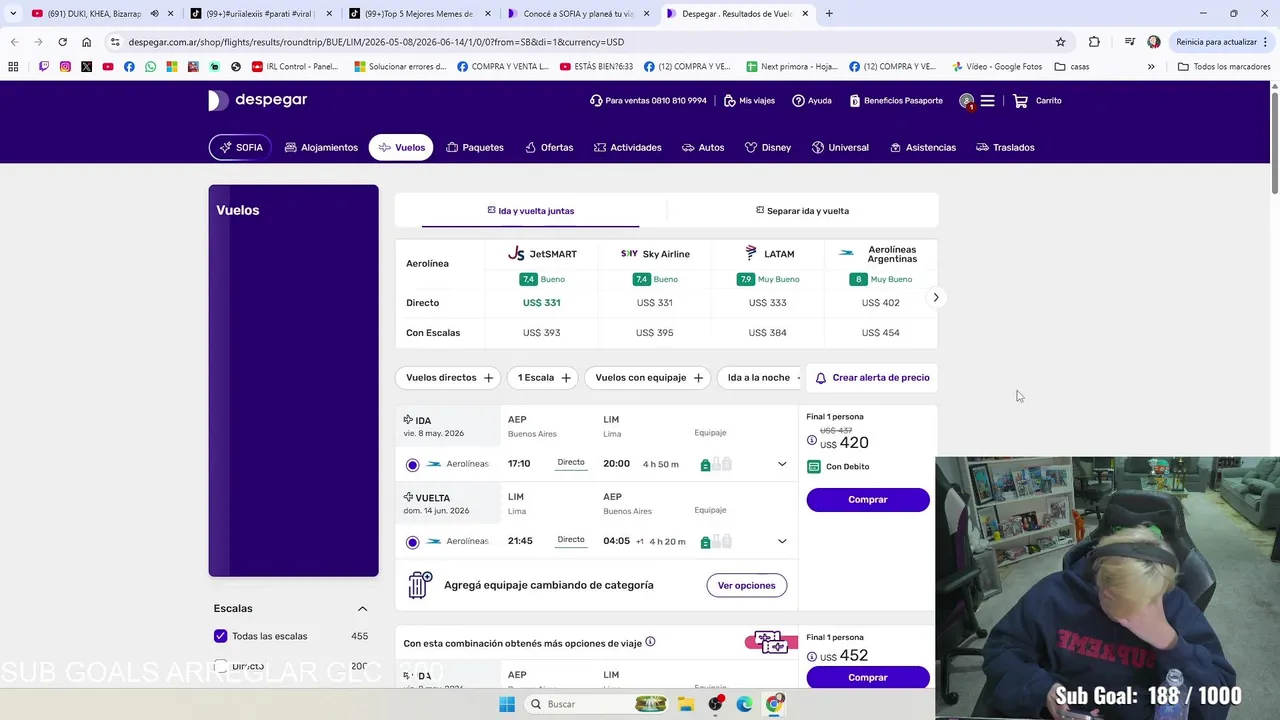The image size is (1280, 720).
Task: Select JetSMART direct price US$ 331
Action: (542, 303)
